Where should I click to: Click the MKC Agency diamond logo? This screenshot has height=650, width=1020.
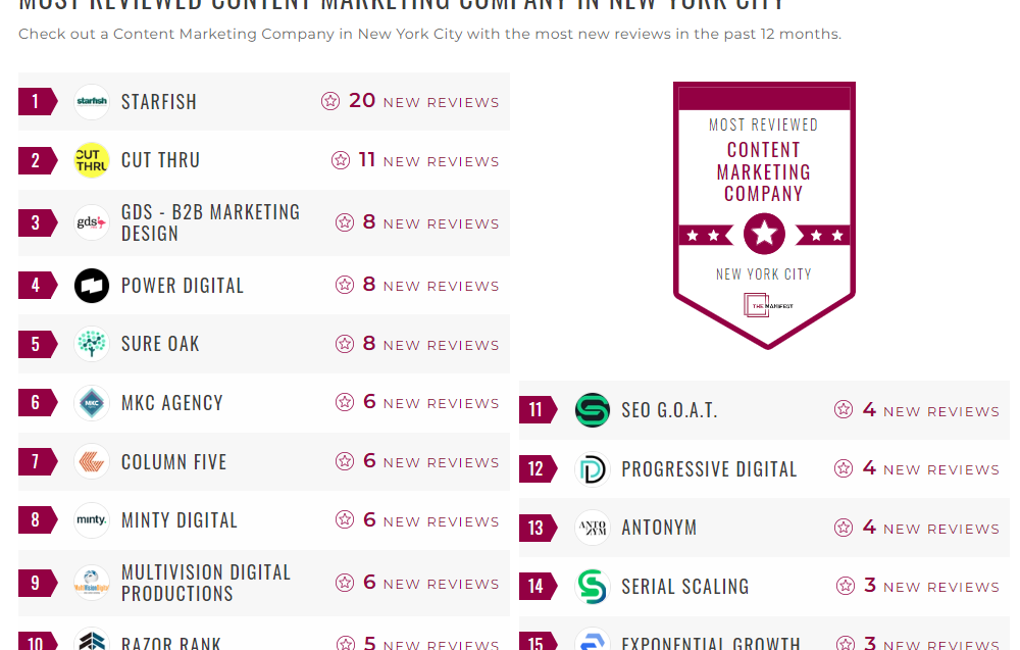(92, 403)
